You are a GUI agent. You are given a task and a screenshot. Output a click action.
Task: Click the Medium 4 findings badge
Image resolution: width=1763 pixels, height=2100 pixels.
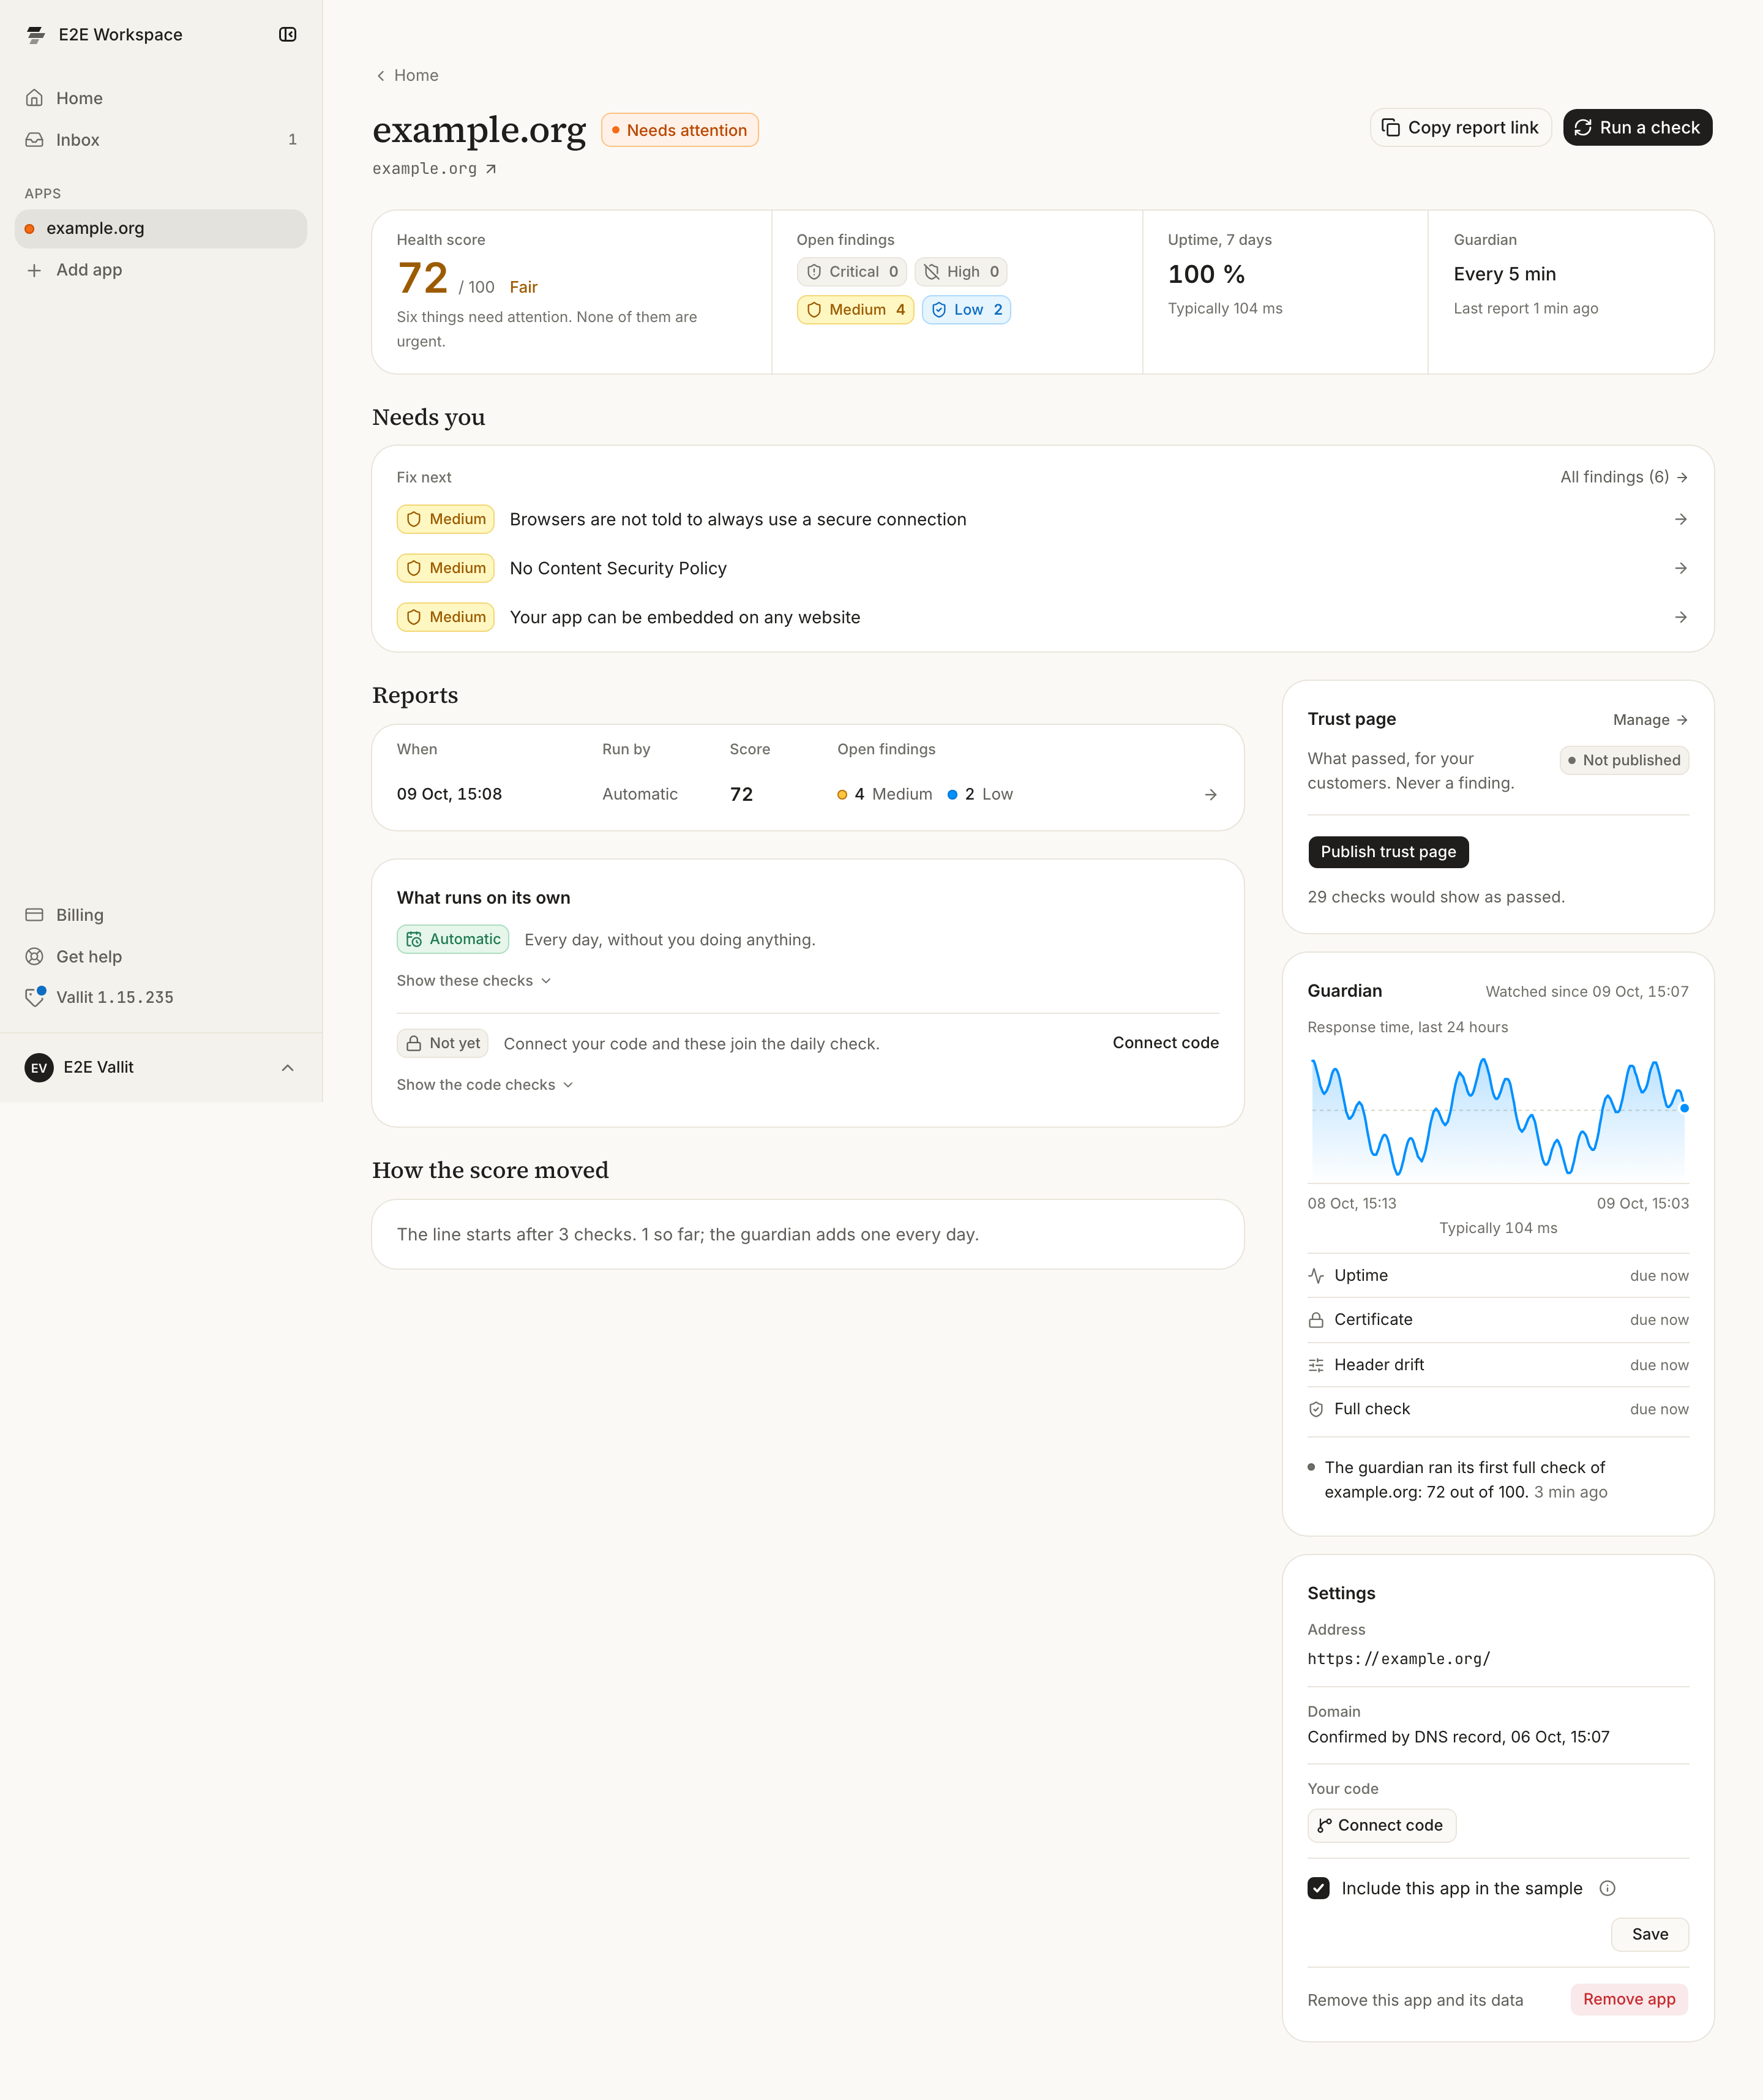click(855, 310)
